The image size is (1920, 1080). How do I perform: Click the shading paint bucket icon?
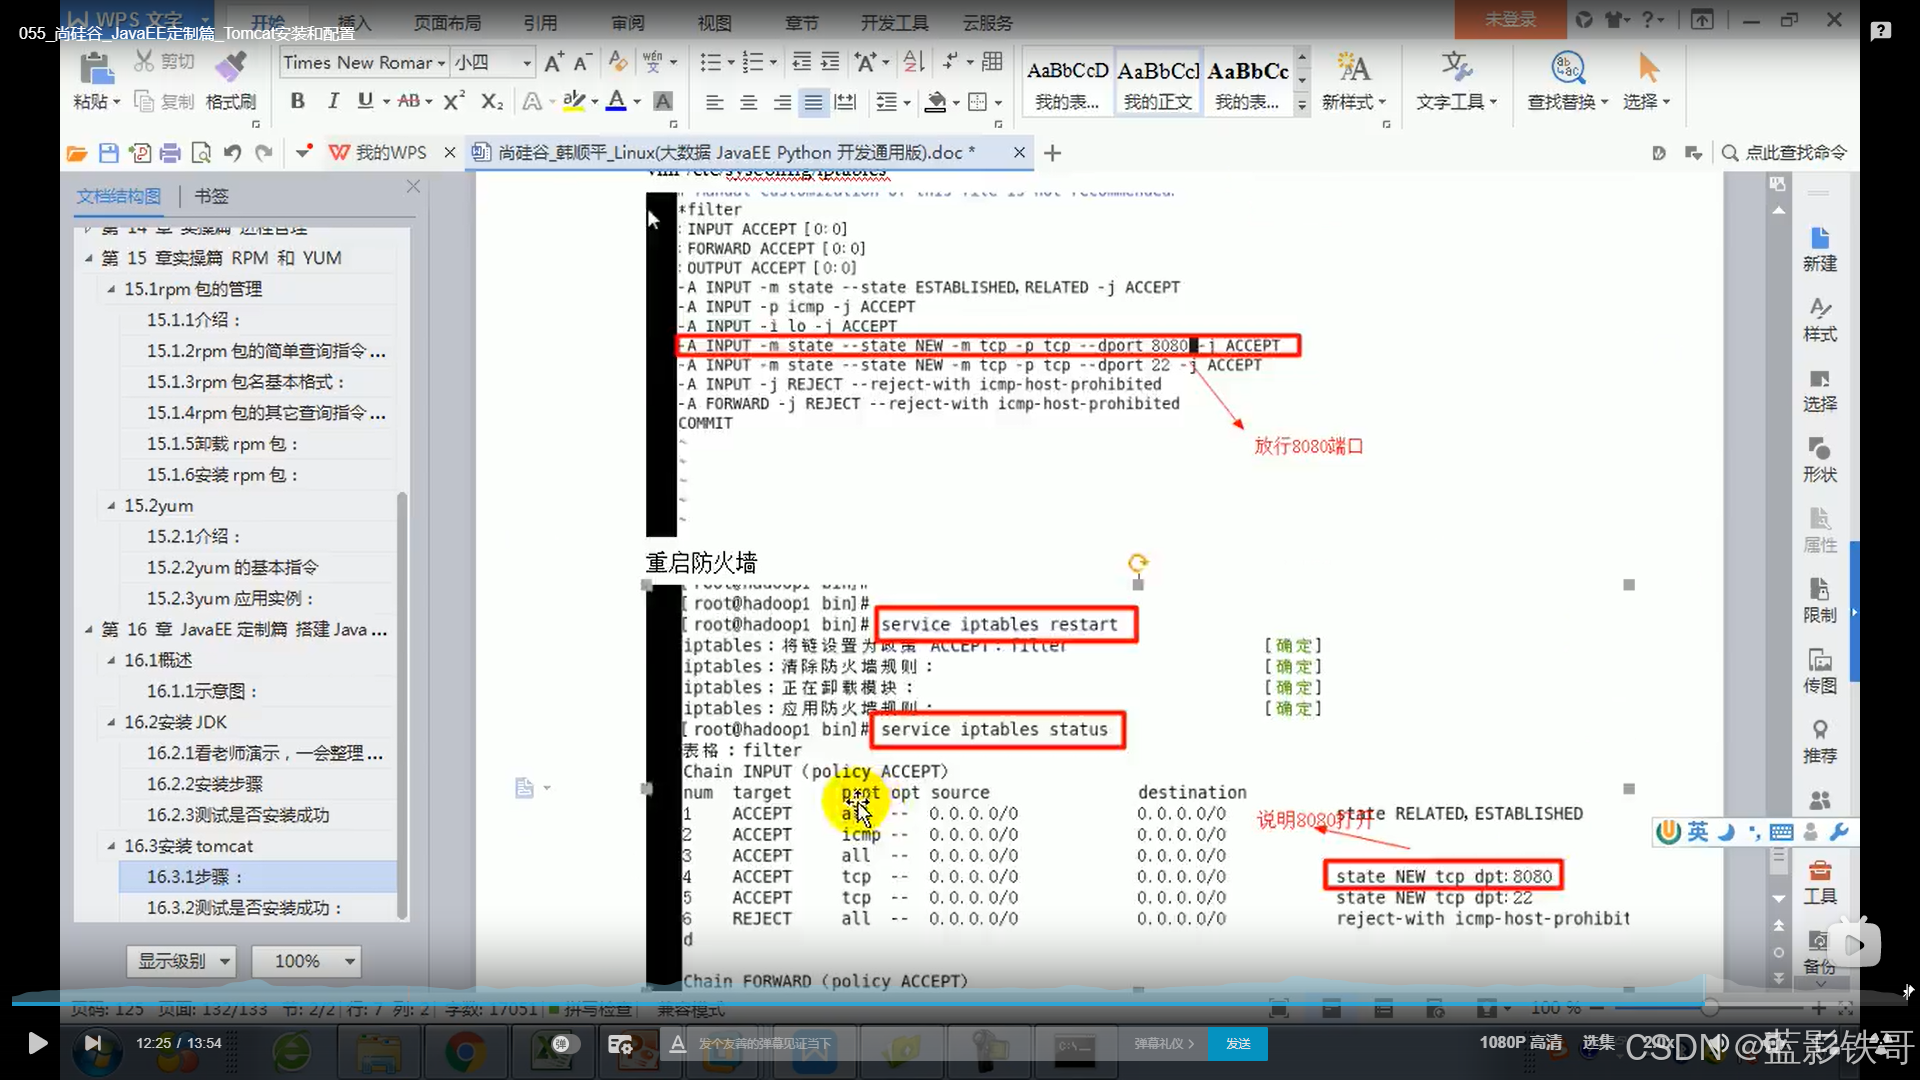(x=936, y=102)
